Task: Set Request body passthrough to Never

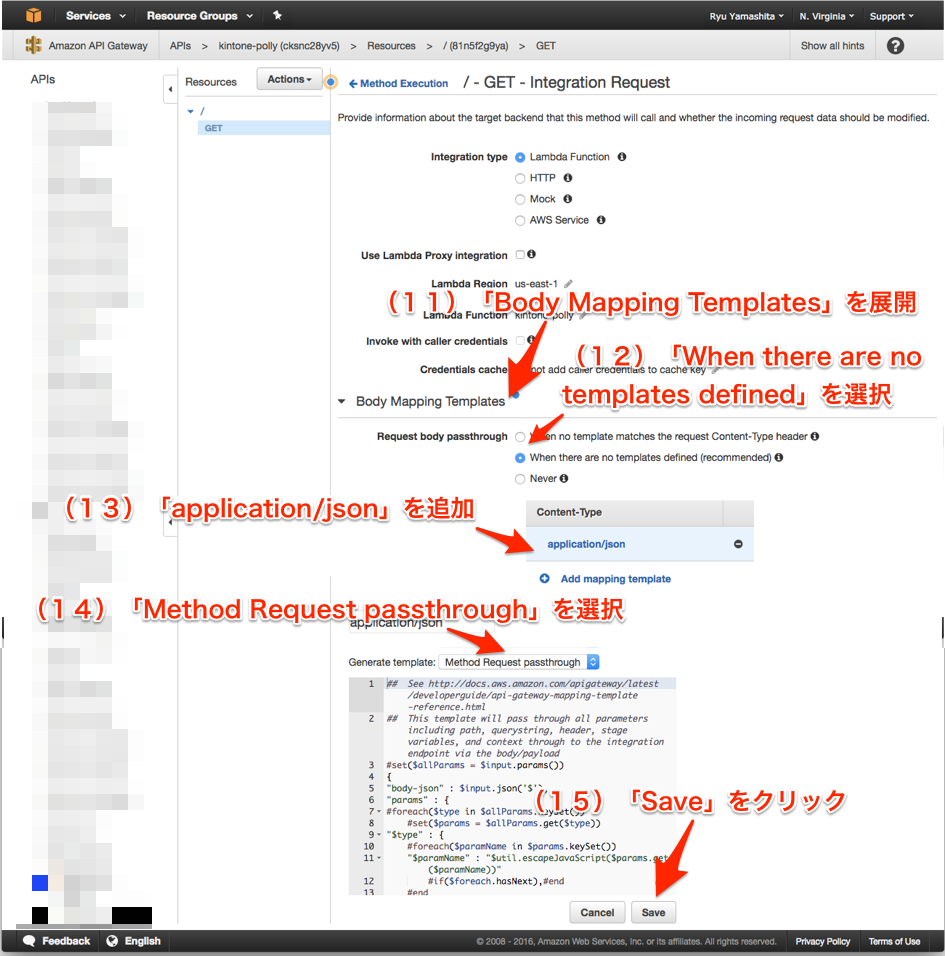Action: [x=520, y=478]
